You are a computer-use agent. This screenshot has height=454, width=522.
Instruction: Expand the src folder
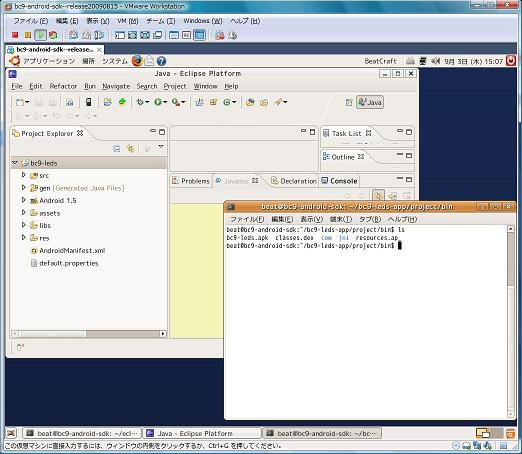click(24, 175)
